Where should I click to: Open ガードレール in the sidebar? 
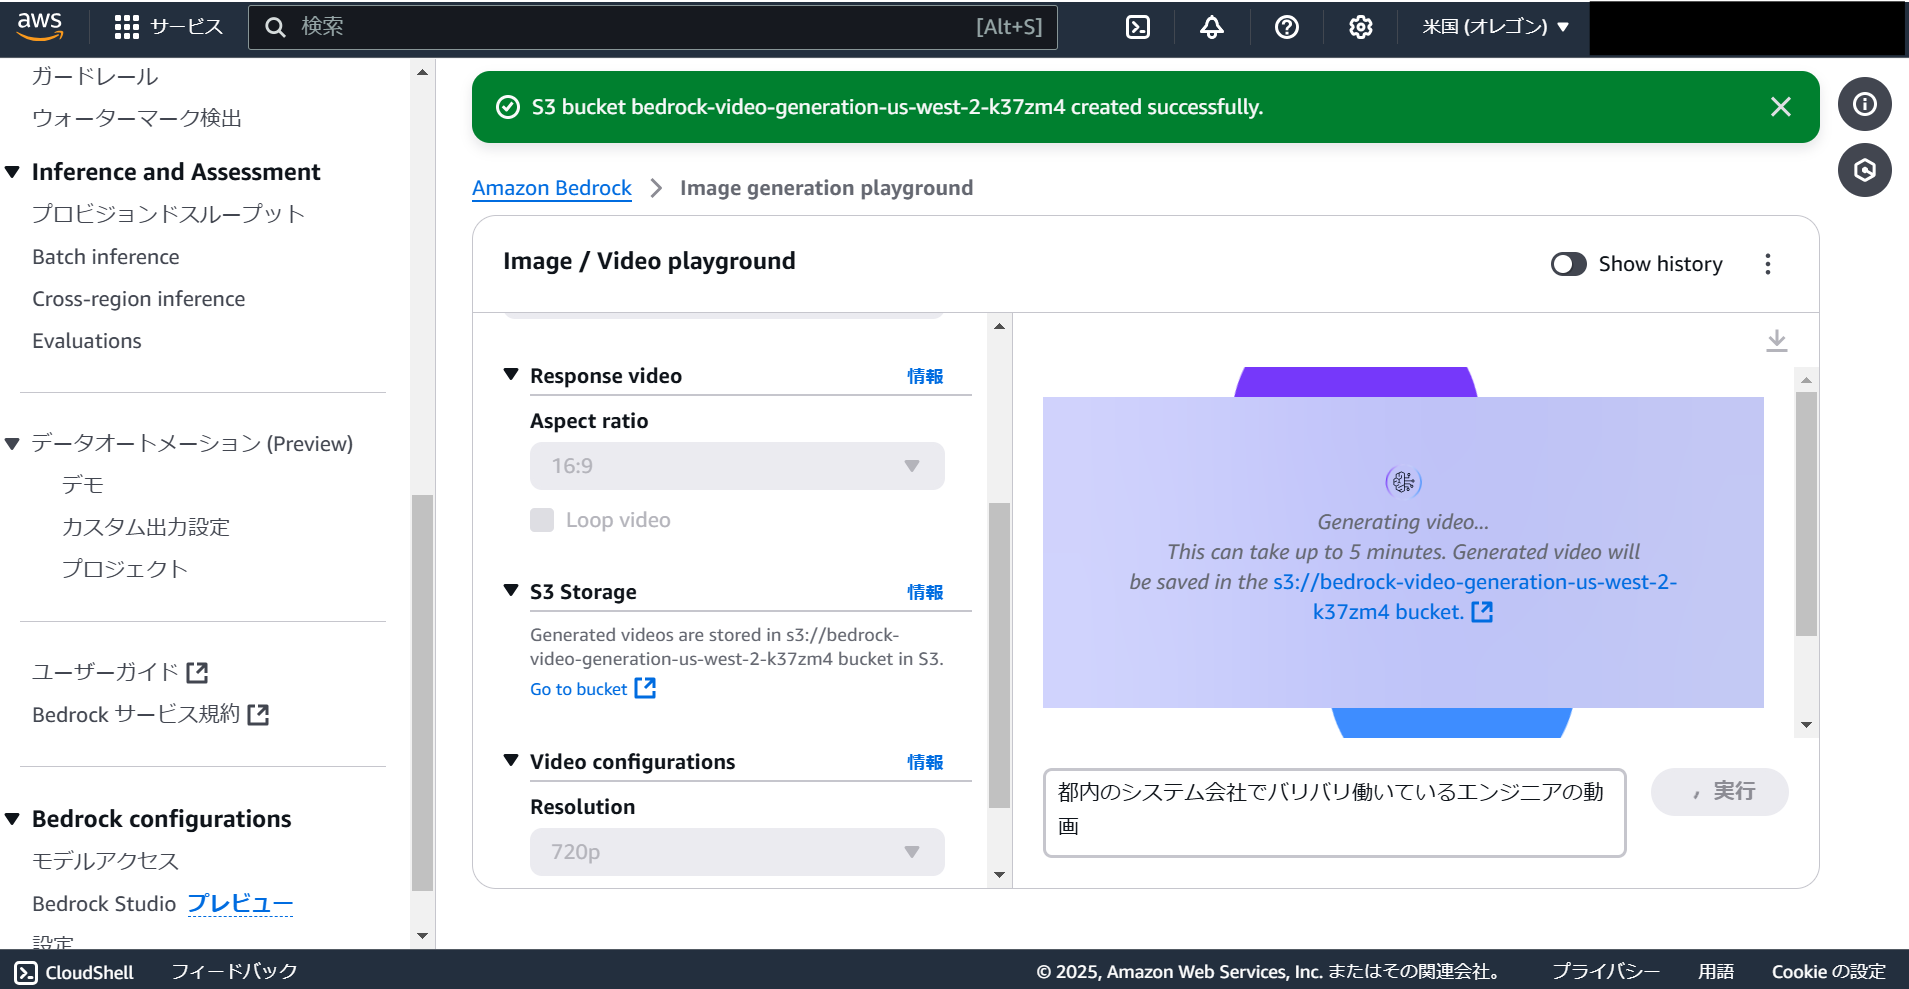tap(95, 76)
